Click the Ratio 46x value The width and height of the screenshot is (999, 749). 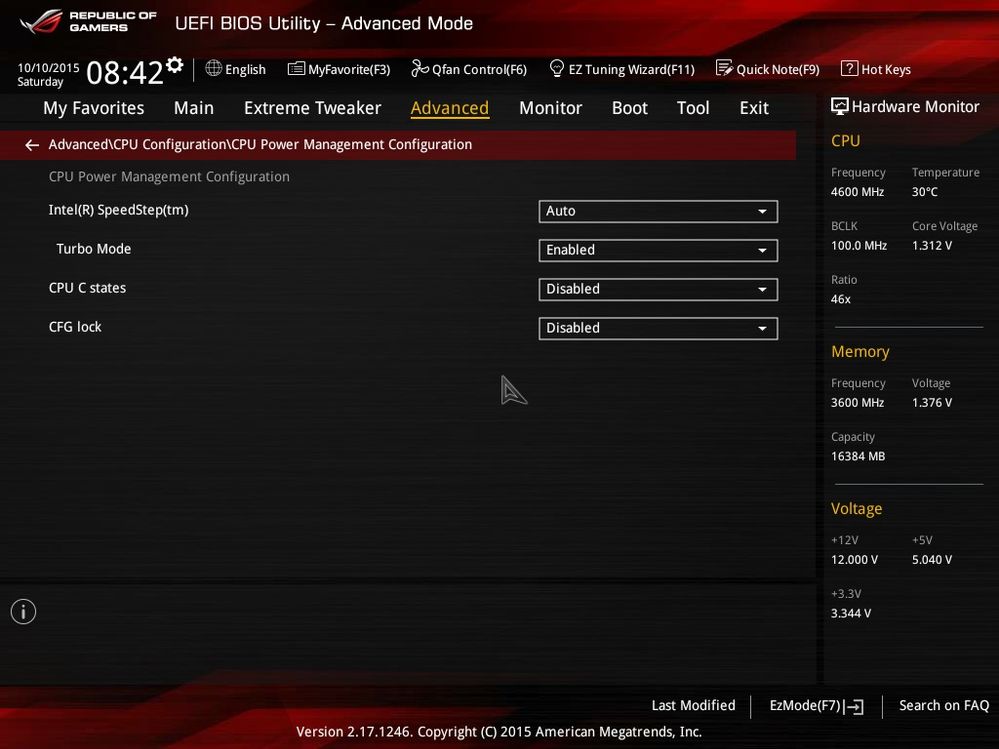[840, 299]
